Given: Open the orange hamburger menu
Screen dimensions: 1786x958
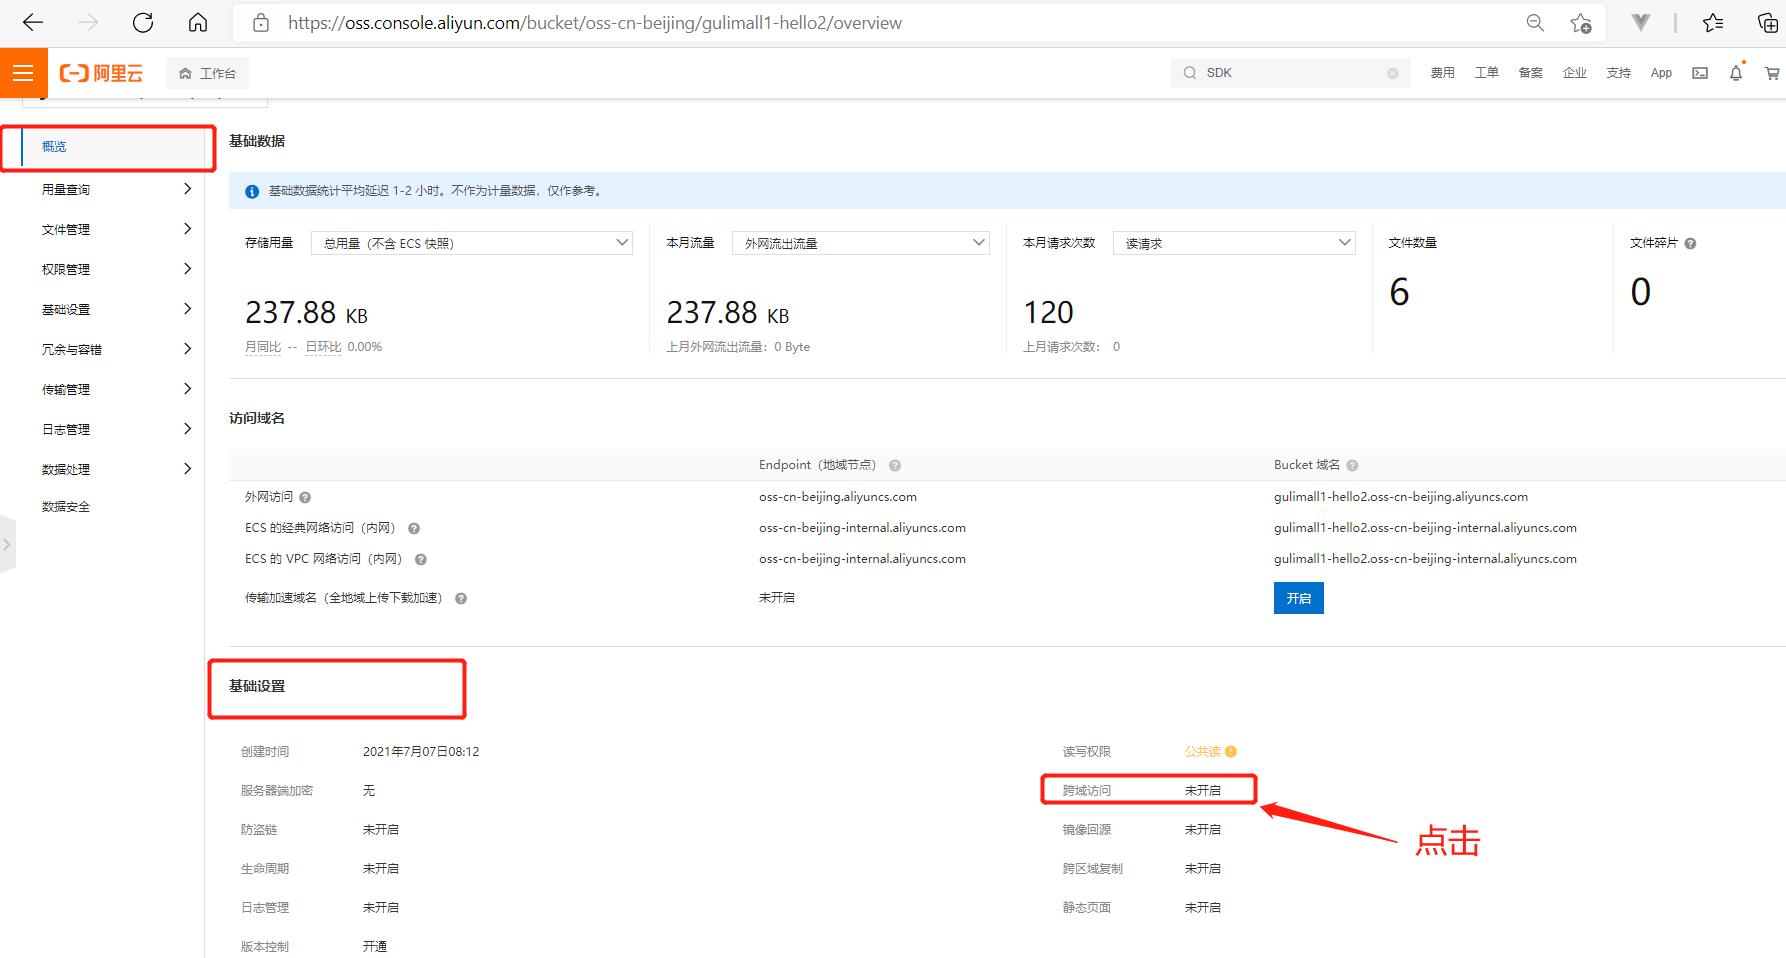Looking at the screenshot, I should tap(23, 73).
